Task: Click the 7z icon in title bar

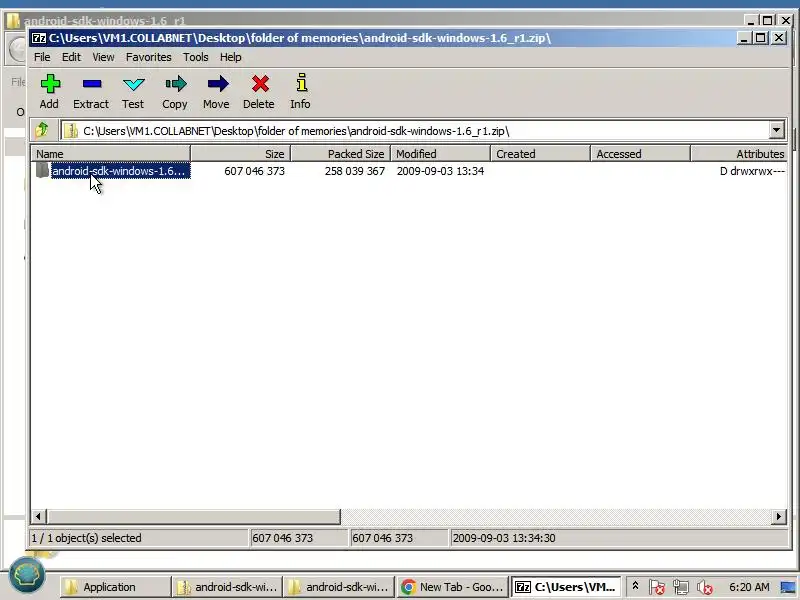Action: (39, 38)
